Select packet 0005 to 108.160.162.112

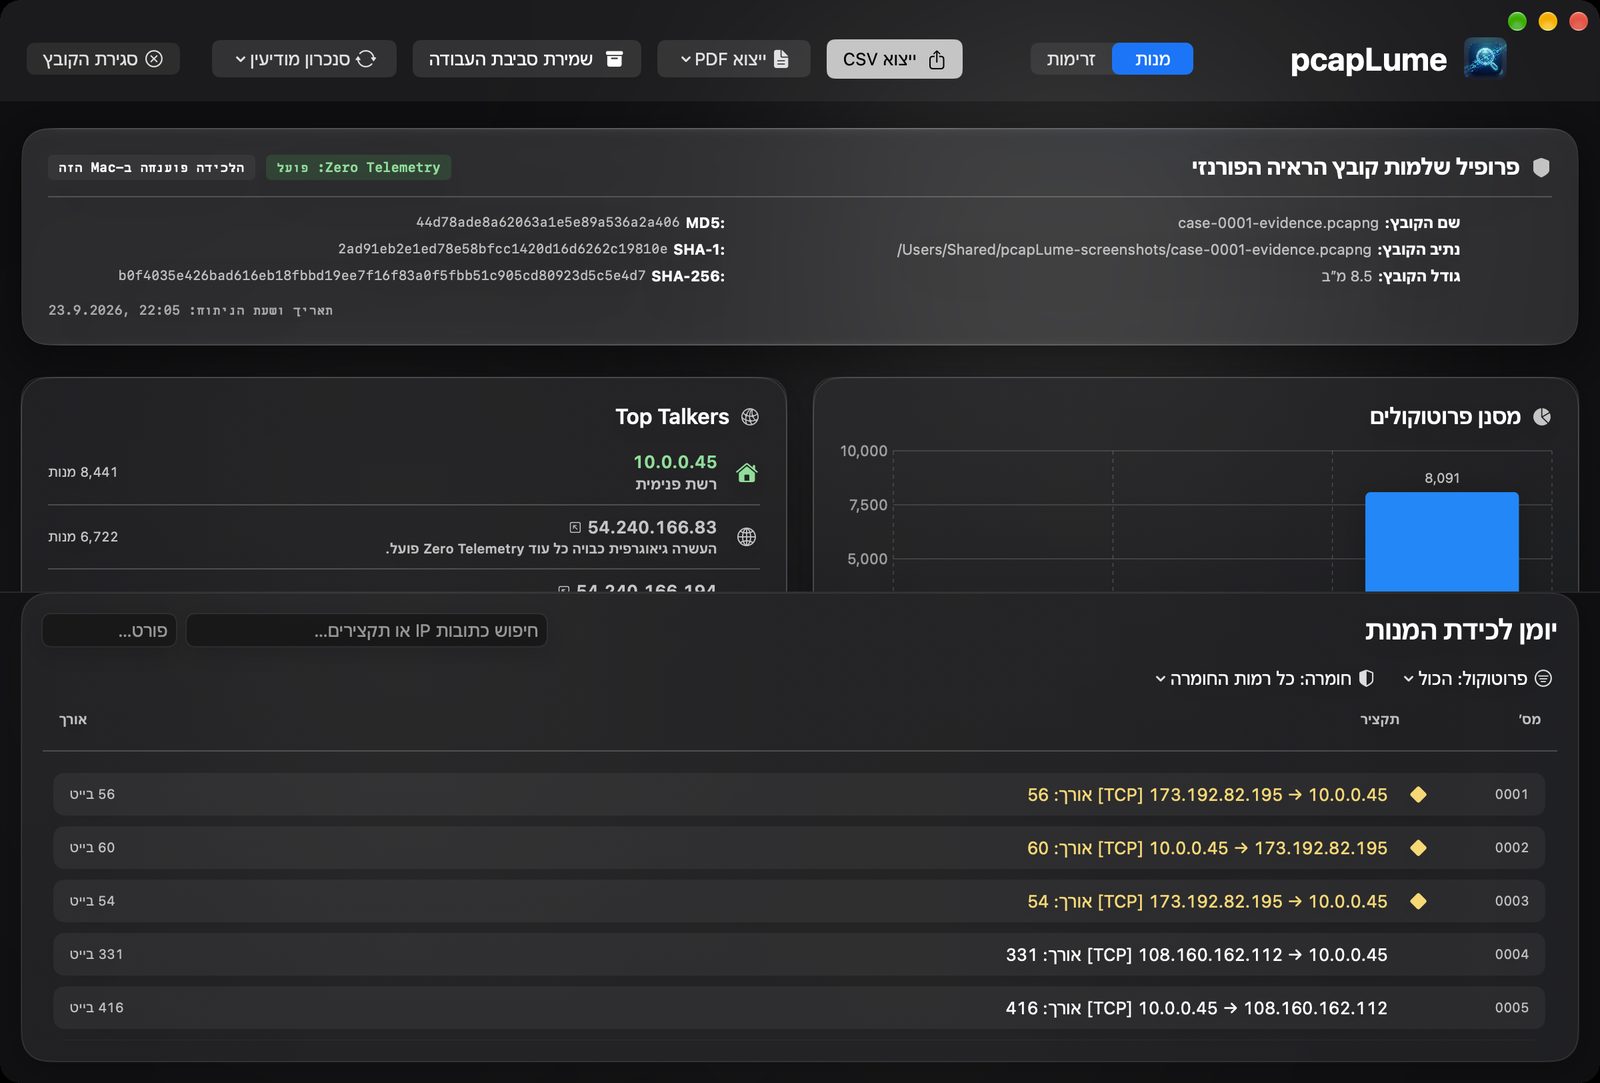799,1008
